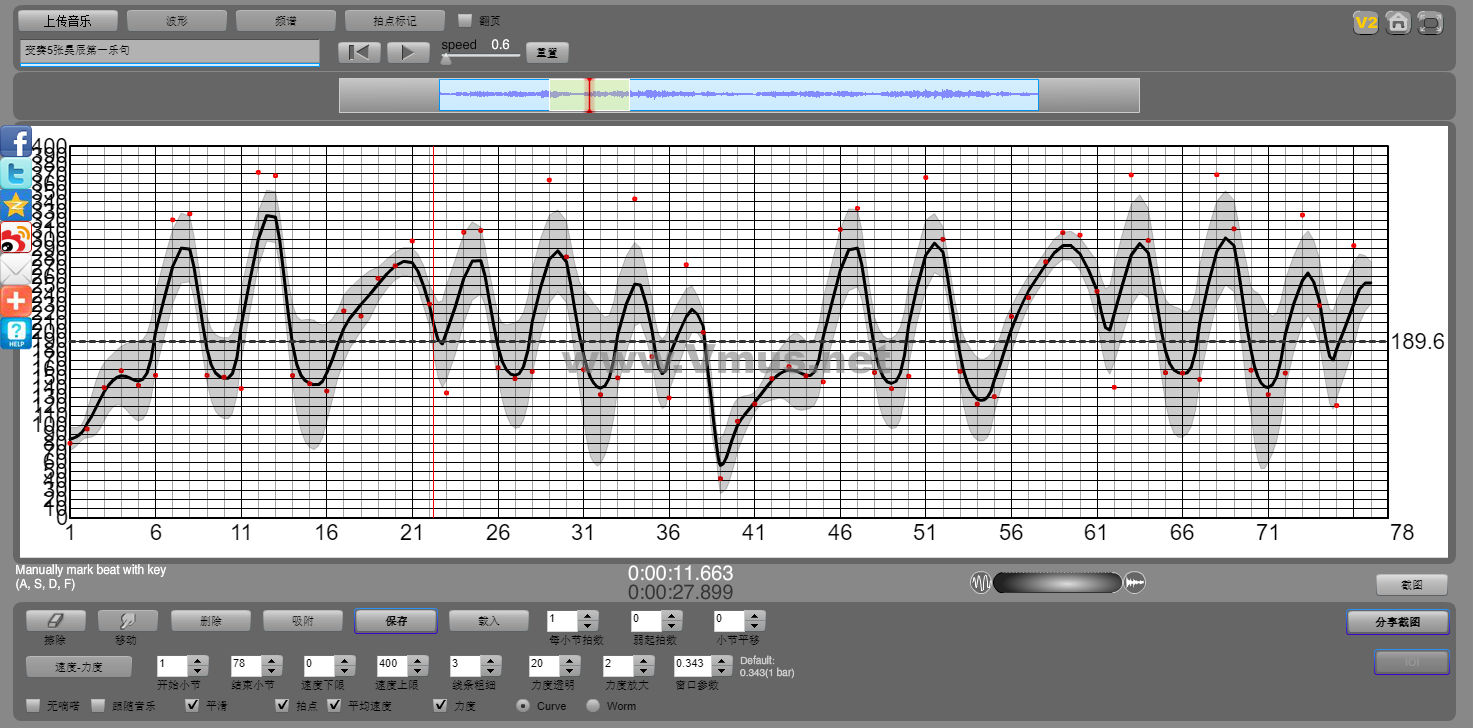
Task: Click the IOI button
Action: pyautogui.click(x=1412, y=662)
